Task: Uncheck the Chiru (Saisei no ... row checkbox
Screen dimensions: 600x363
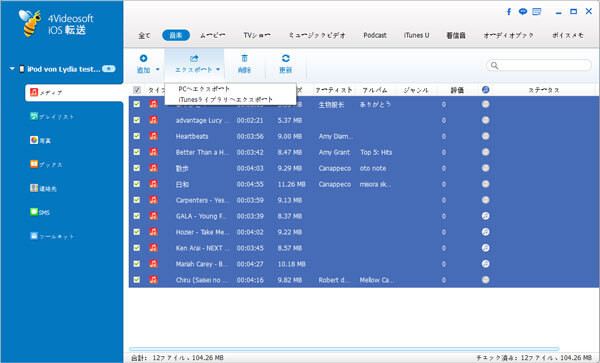Action: pos(137,280)
